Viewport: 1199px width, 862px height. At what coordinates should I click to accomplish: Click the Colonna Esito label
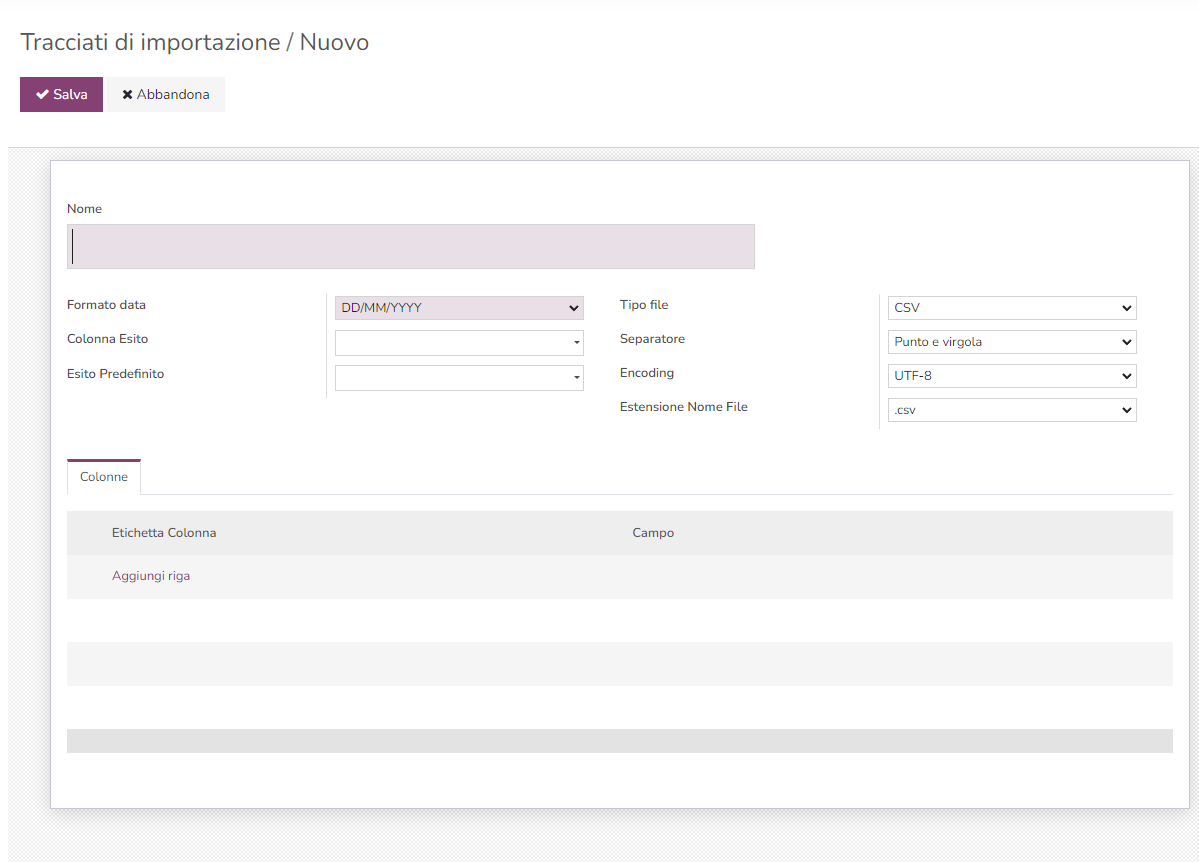point(107,339)
